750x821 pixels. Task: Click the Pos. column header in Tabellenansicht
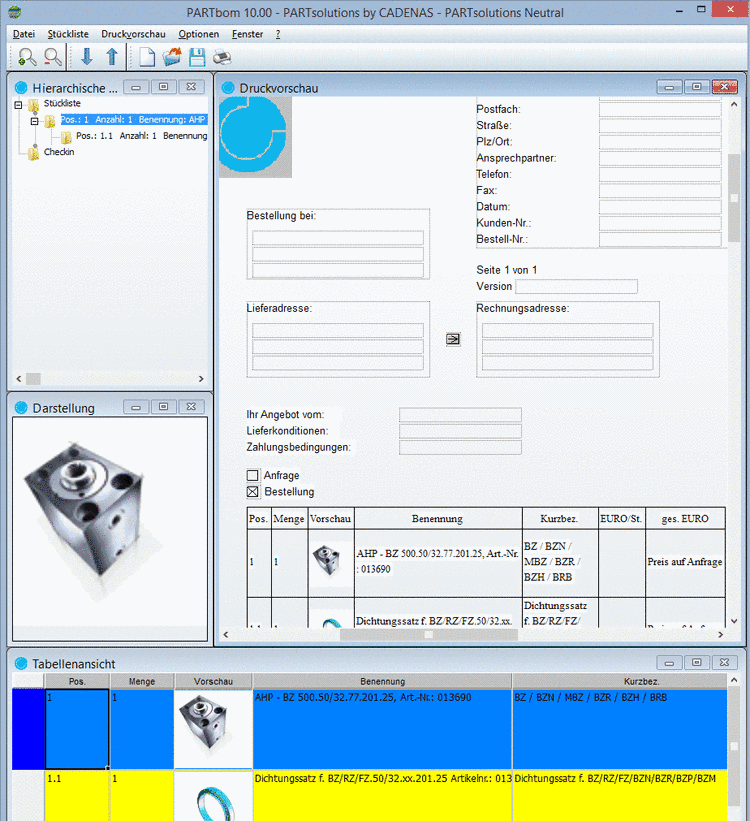[x=77, y=681]
